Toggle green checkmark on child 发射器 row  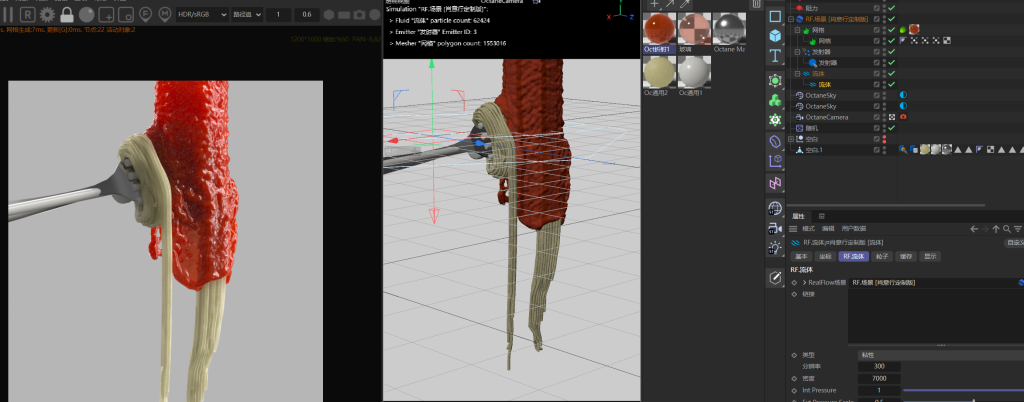pyautogui.click(x=891, y=63)
